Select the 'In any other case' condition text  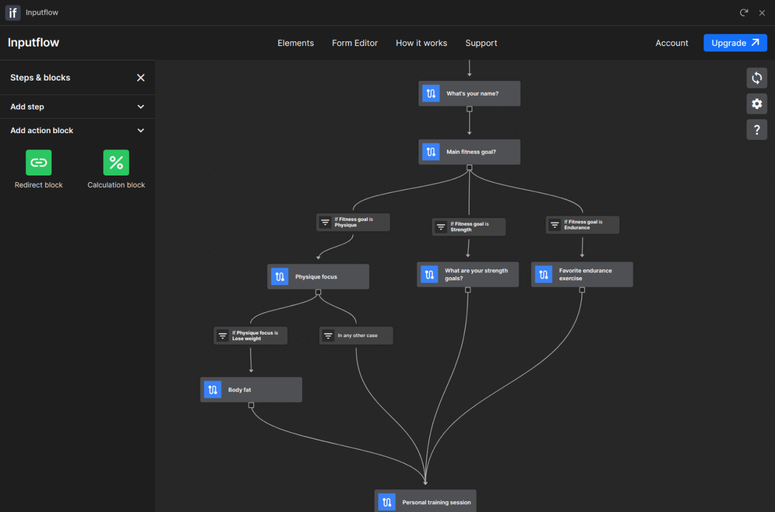[x=357, y=336]
